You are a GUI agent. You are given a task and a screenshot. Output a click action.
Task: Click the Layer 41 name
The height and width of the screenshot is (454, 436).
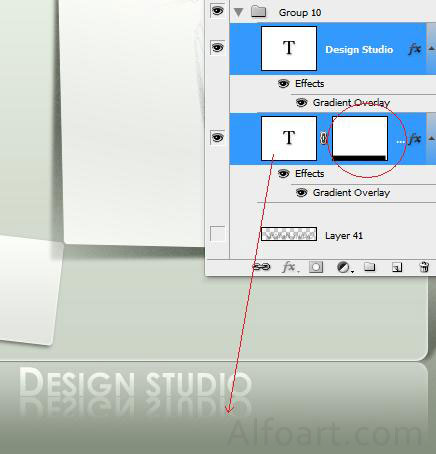coord(344,236)
